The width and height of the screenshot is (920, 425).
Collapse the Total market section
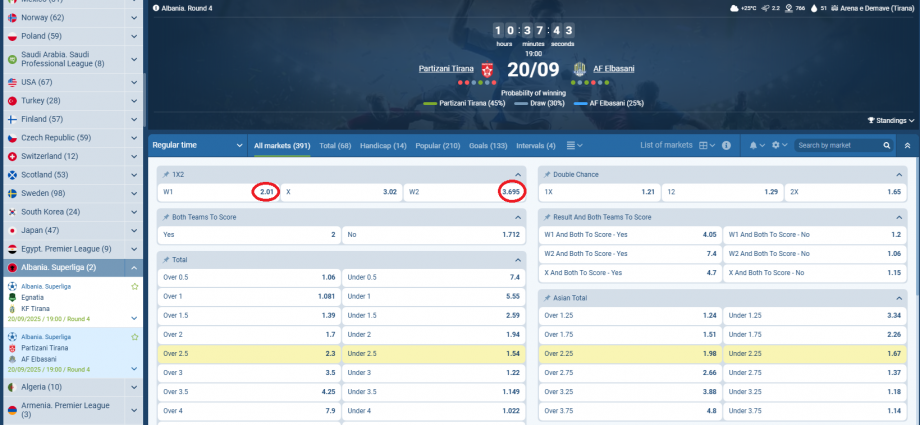click(518, 259)
